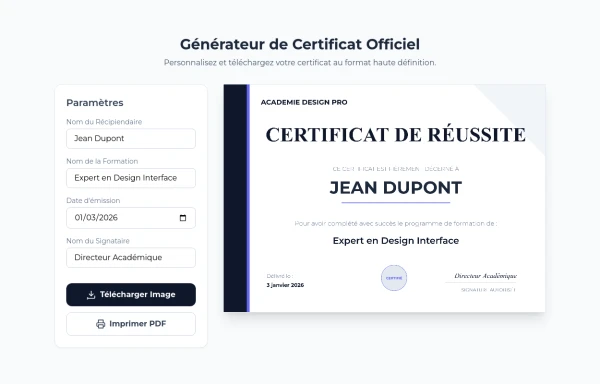Click the 'Nom du Signataire' label

(98, 241)
